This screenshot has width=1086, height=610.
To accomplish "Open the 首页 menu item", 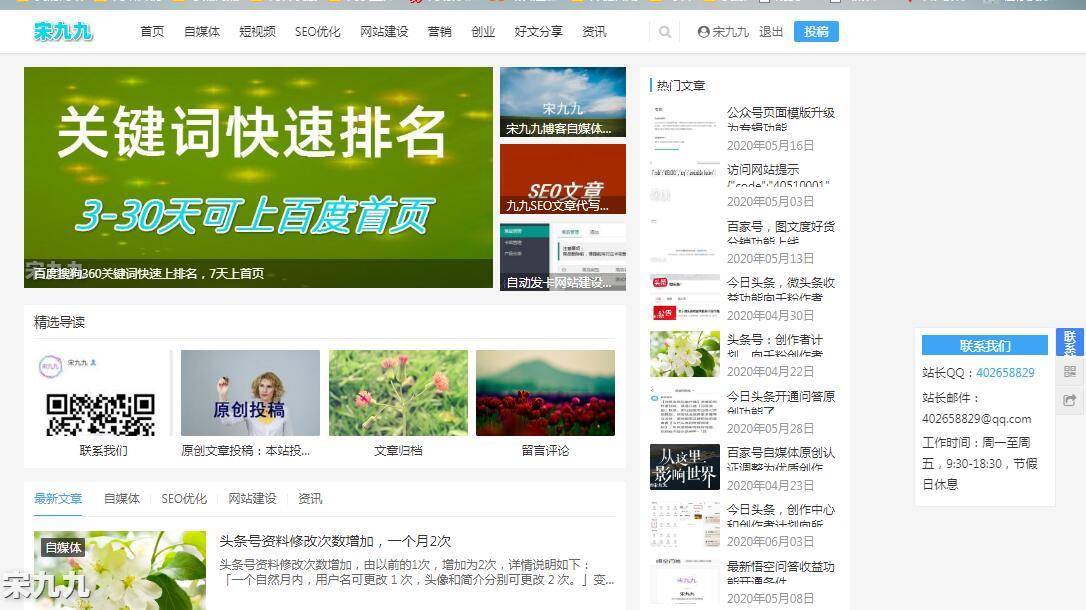I will 152,32.
